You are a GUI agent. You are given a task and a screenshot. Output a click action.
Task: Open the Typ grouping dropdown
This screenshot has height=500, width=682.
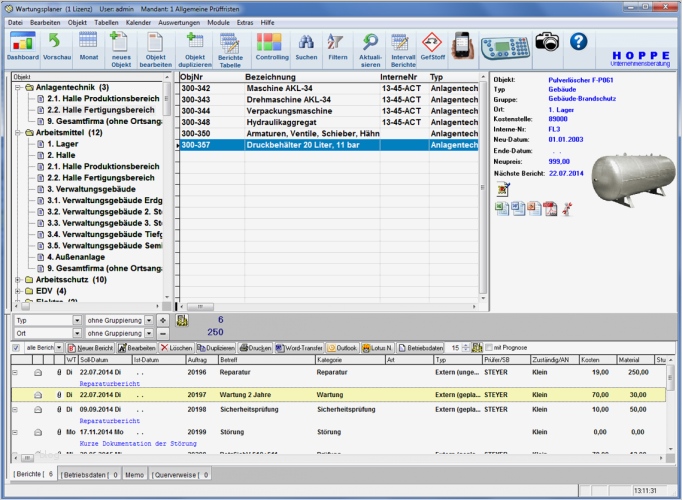(76, 320)
